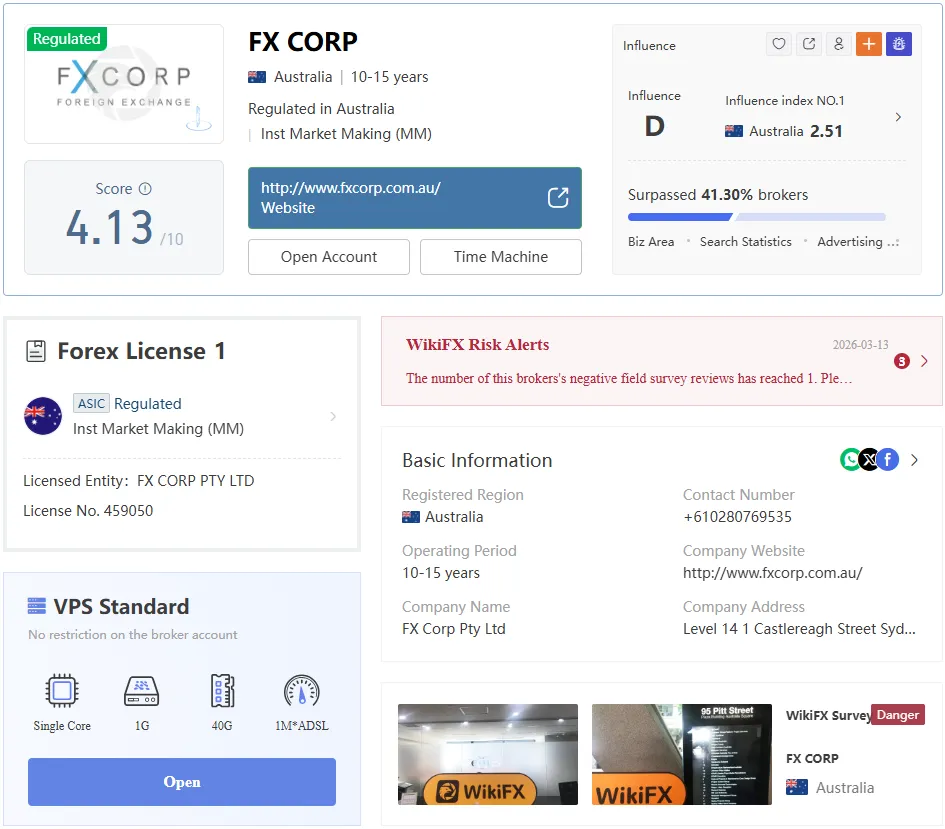
Task: Click the heart favorite icon
Action: point(779,43)
